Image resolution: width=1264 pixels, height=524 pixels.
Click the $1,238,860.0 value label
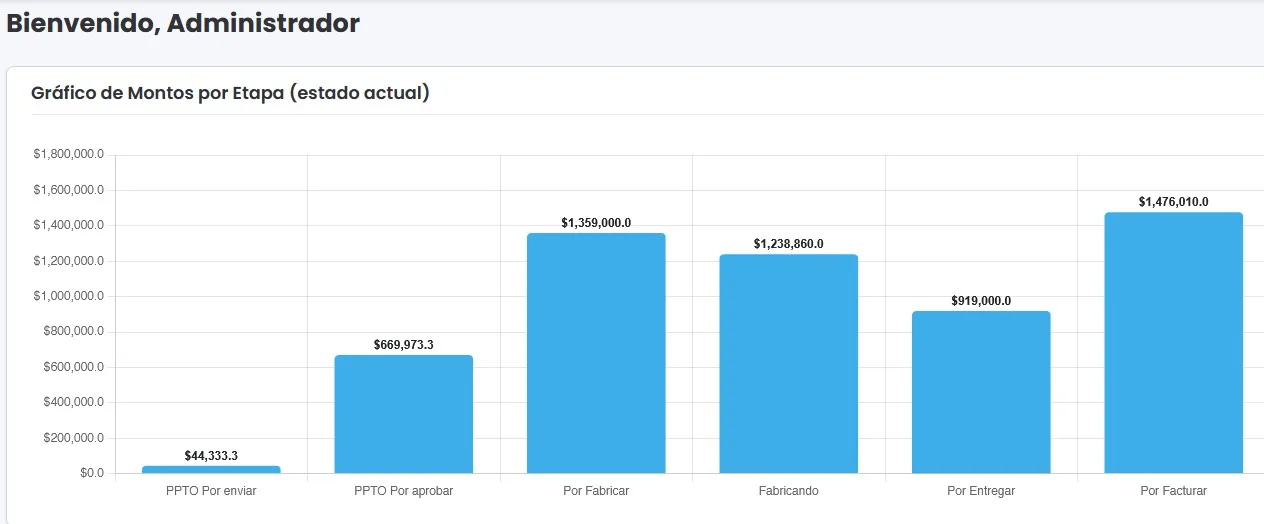tap(789, 244)
